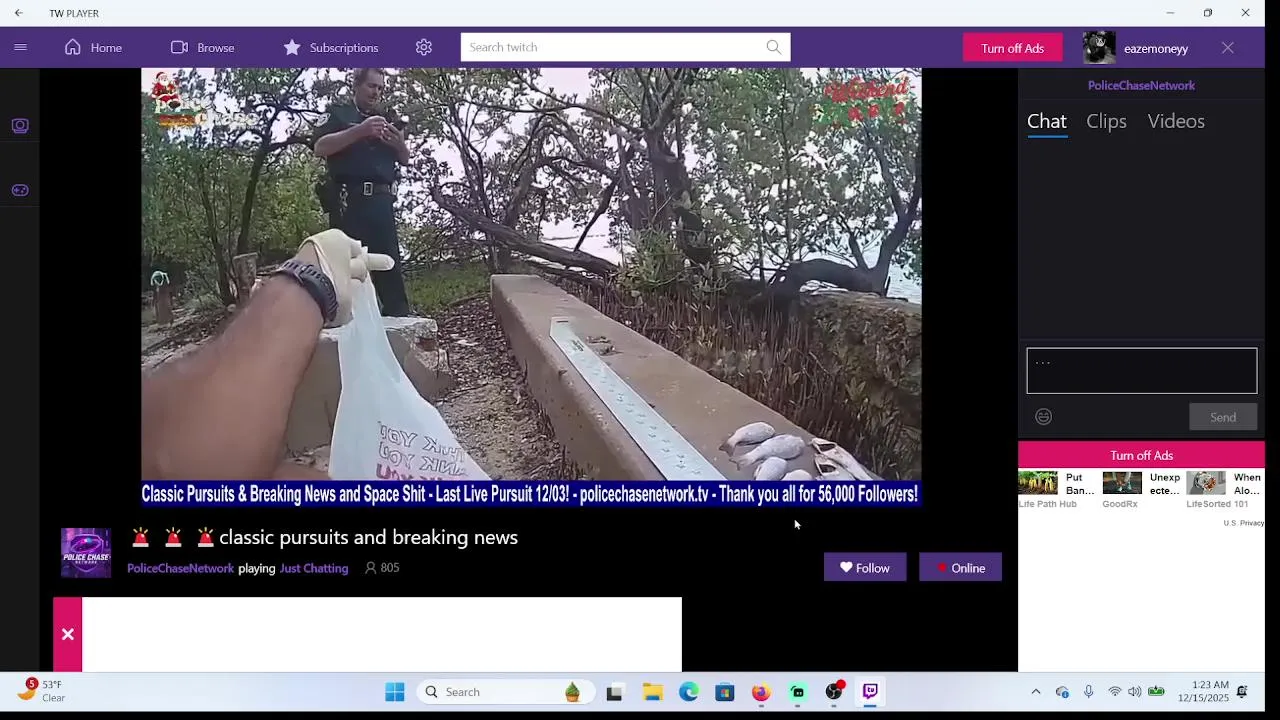
Task: Click the pink Turn off Ads banner
Action: [1141, 455]
